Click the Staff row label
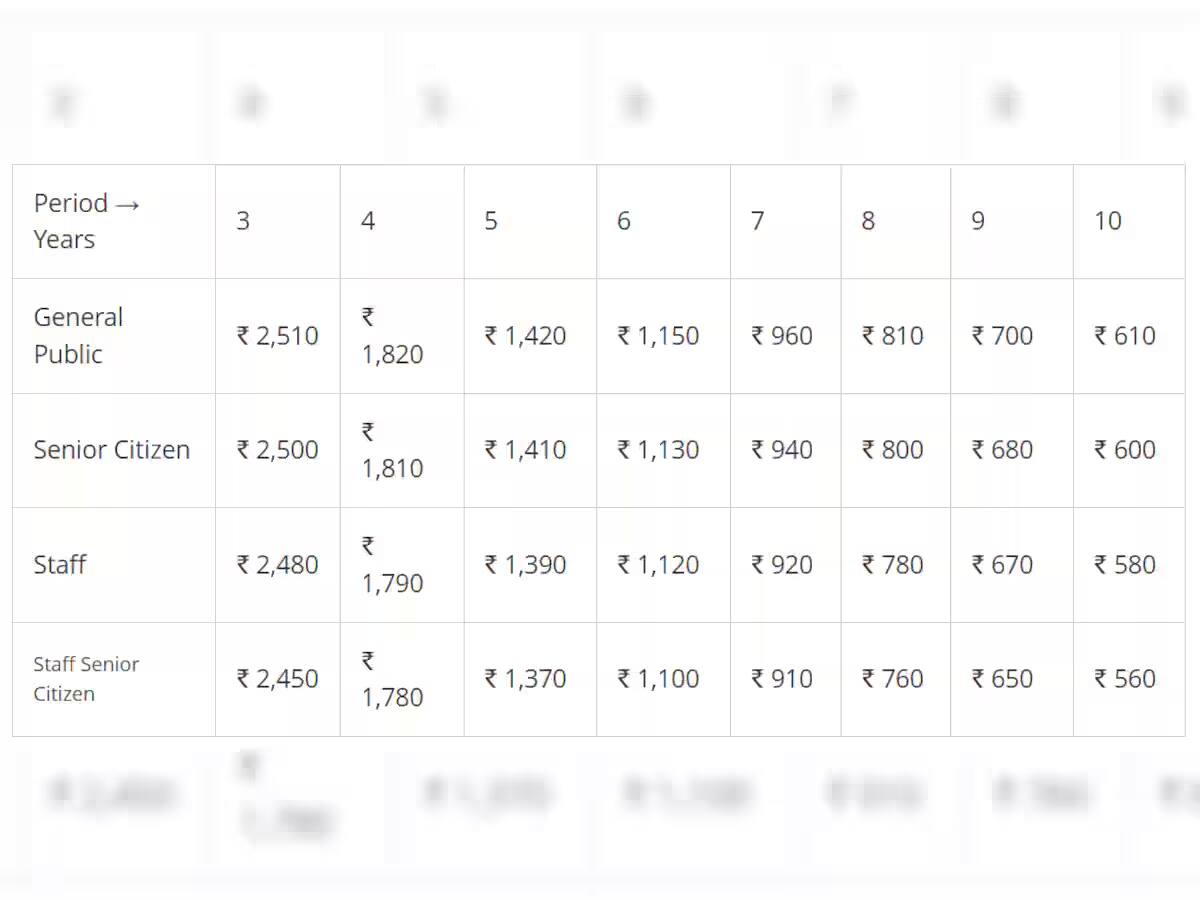The image size is (1200, 900). 60,564
